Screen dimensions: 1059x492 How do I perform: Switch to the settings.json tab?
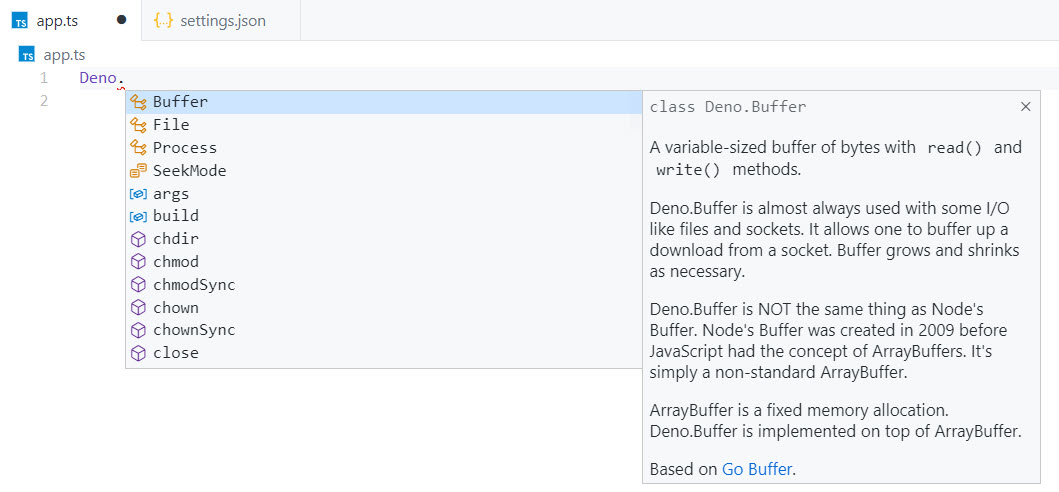pos(222,21)
